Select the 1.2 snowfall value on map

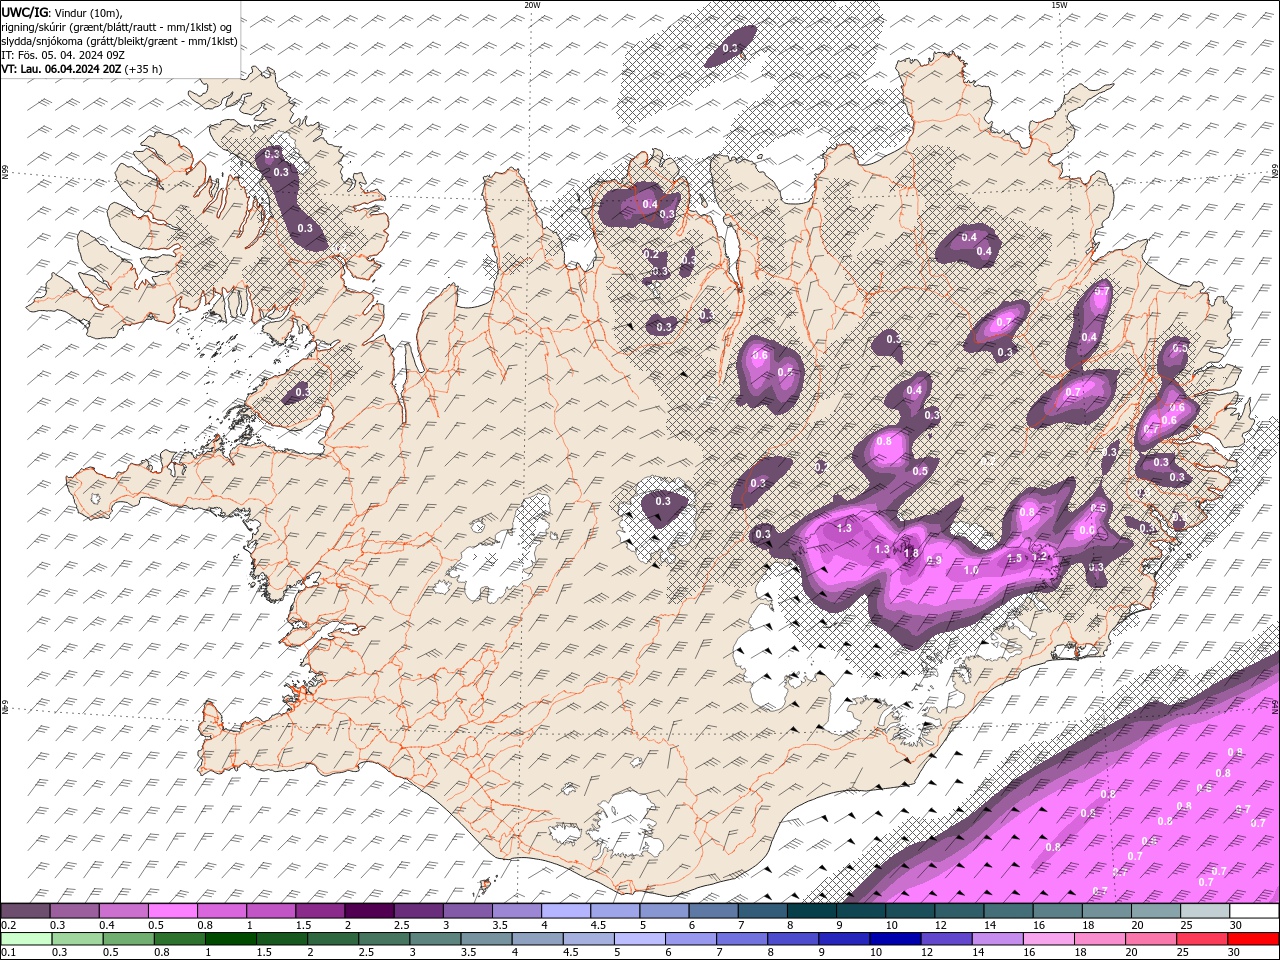pos(1038,557)
